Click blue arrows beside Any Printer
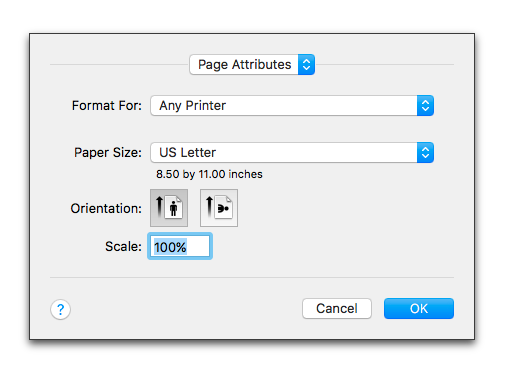This screenshot has width=505, height=372. [425, 106]
